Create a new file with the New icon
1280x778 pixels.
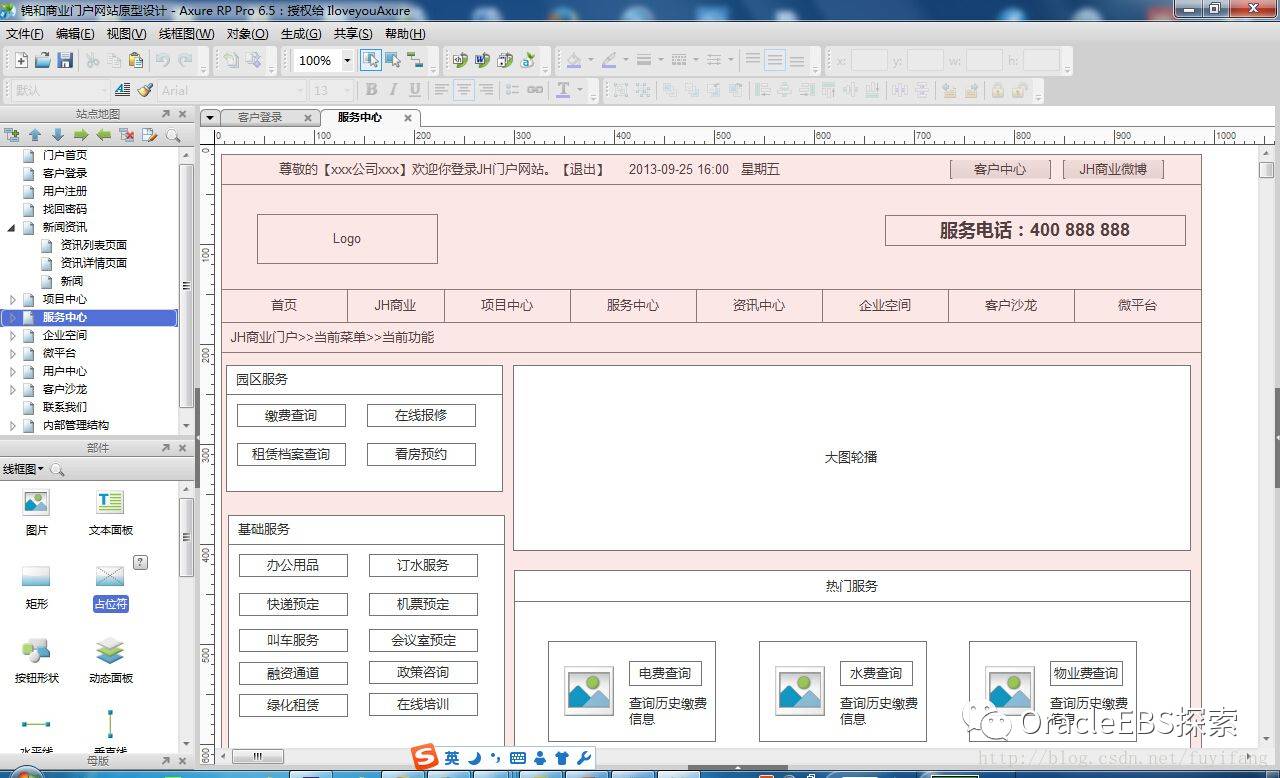[21, 60]
